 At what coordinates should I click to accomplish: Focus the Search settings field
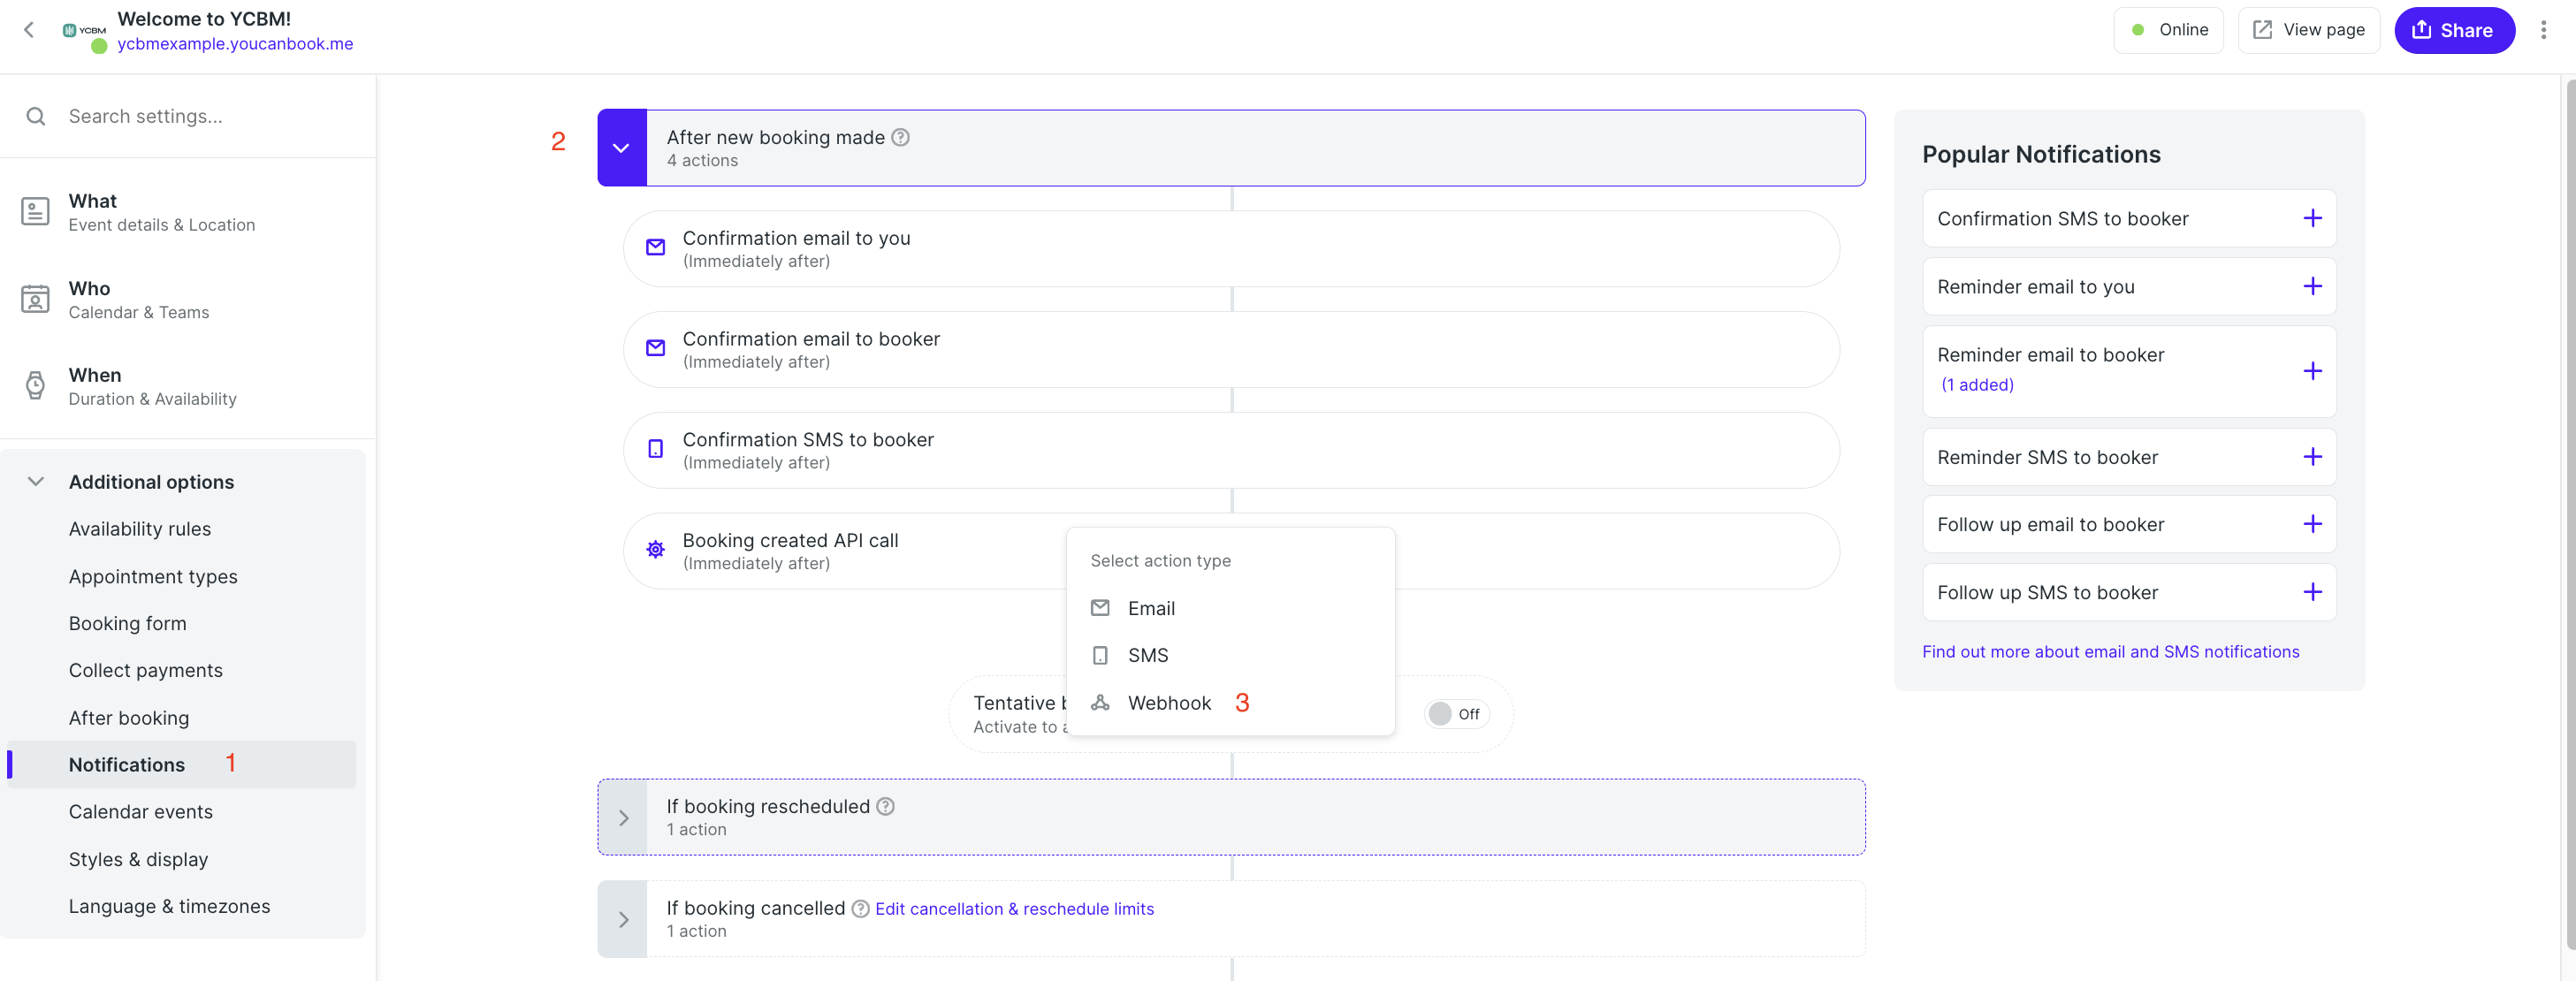click(188, 117)
